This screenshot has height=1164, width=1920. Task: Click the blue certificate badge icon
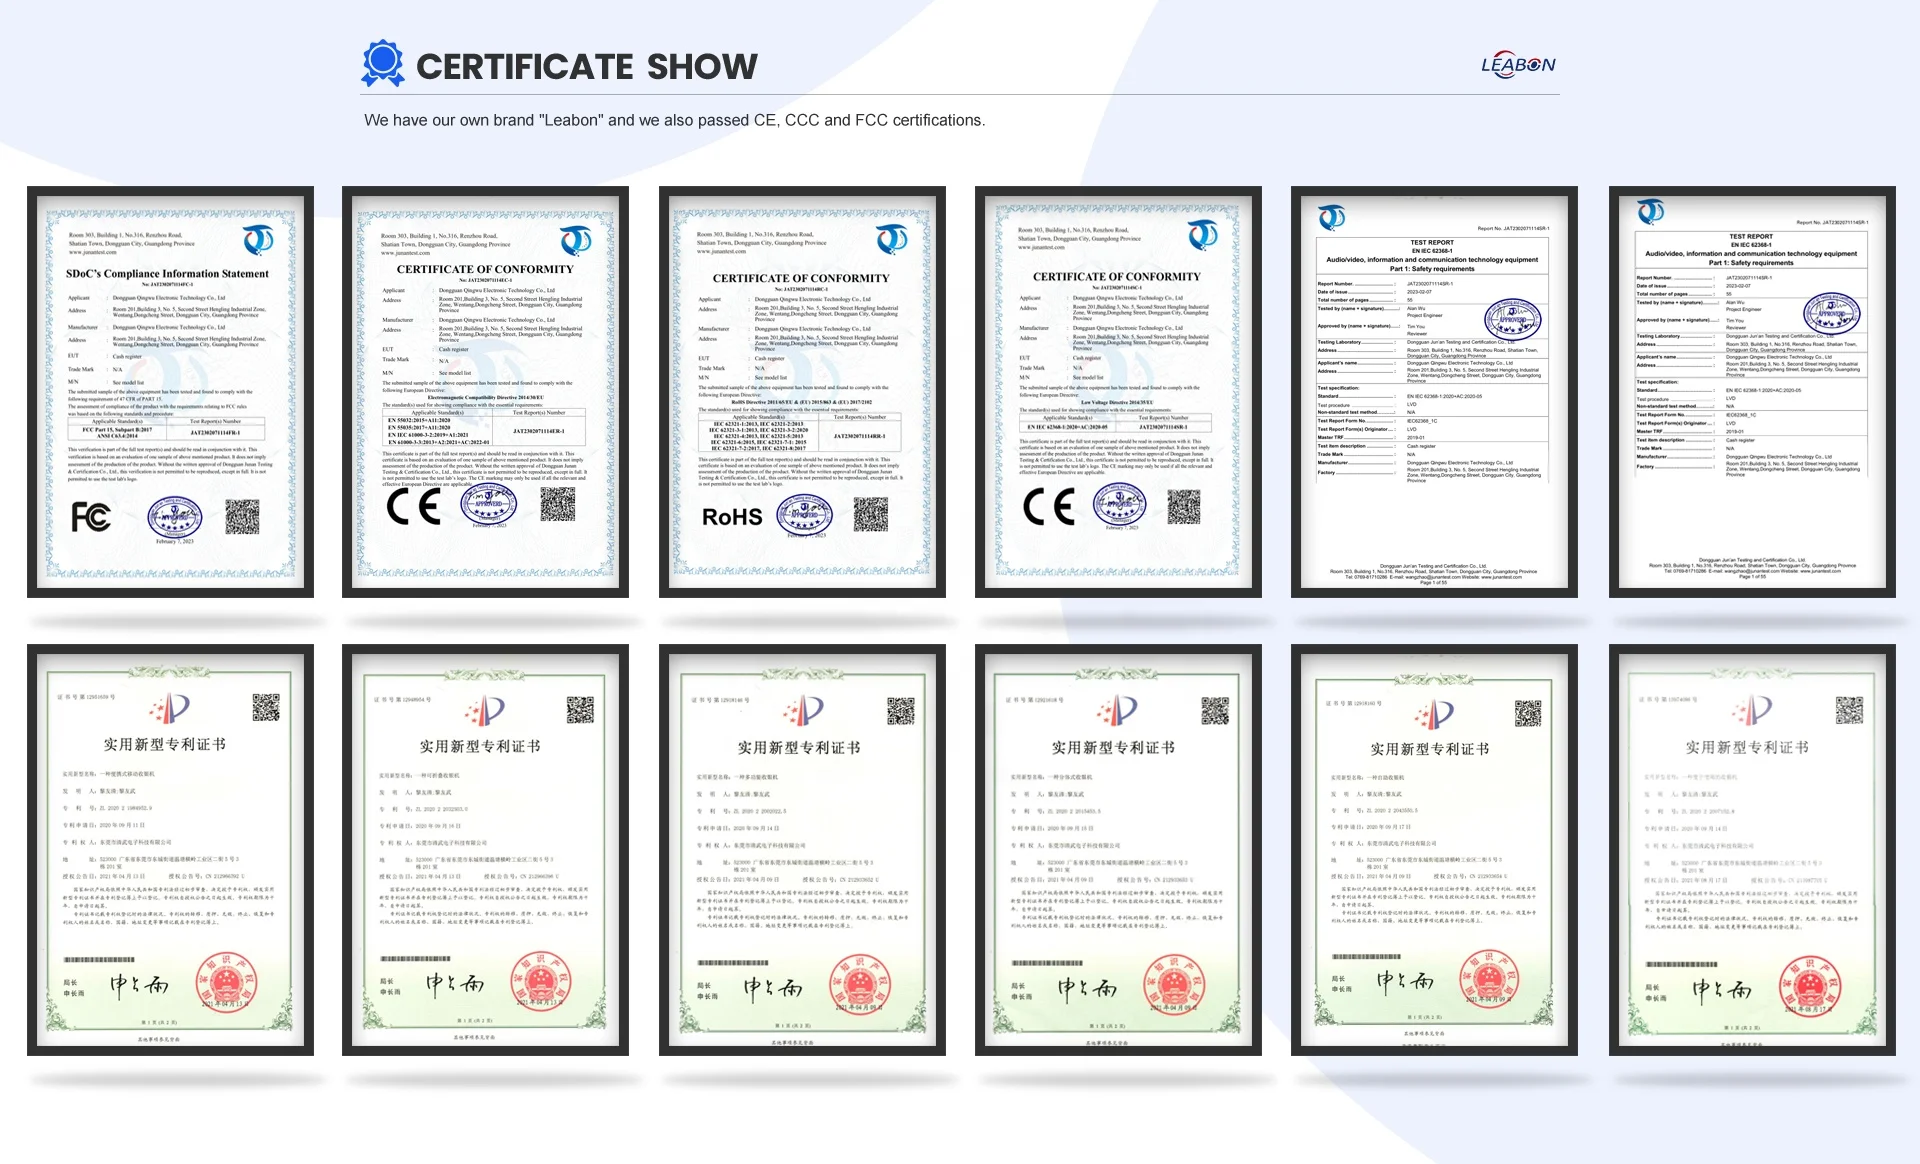[382, 63]
